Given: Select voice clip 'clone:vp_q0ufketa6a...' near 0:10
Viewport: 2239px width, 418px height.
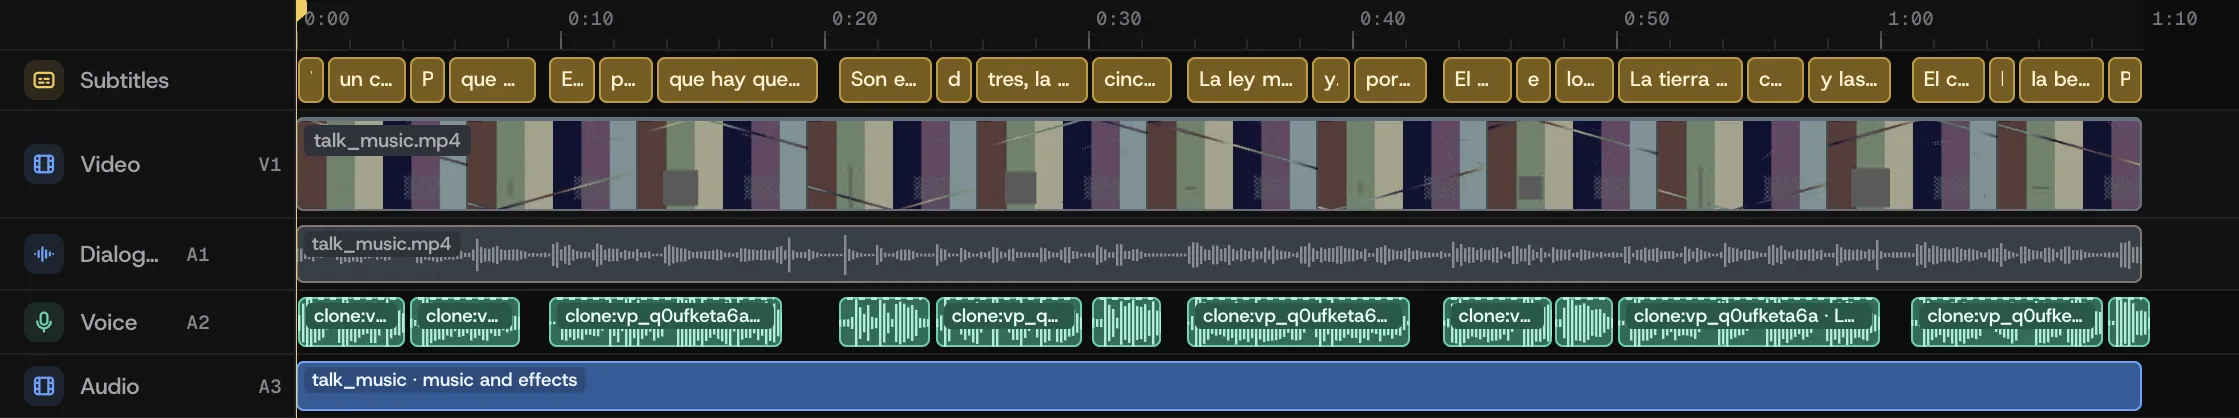Looking at the screenshot, I should click(x=665, y=322).
